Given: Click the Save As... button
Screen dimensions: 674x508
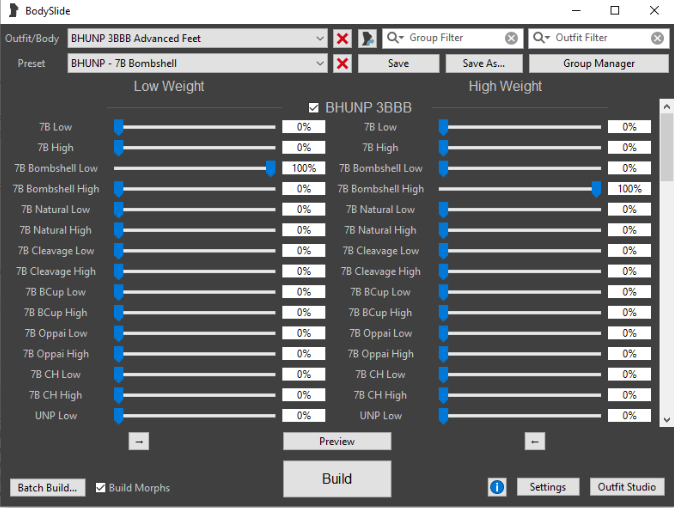Looking at the screenshot, I should point(484,64).
